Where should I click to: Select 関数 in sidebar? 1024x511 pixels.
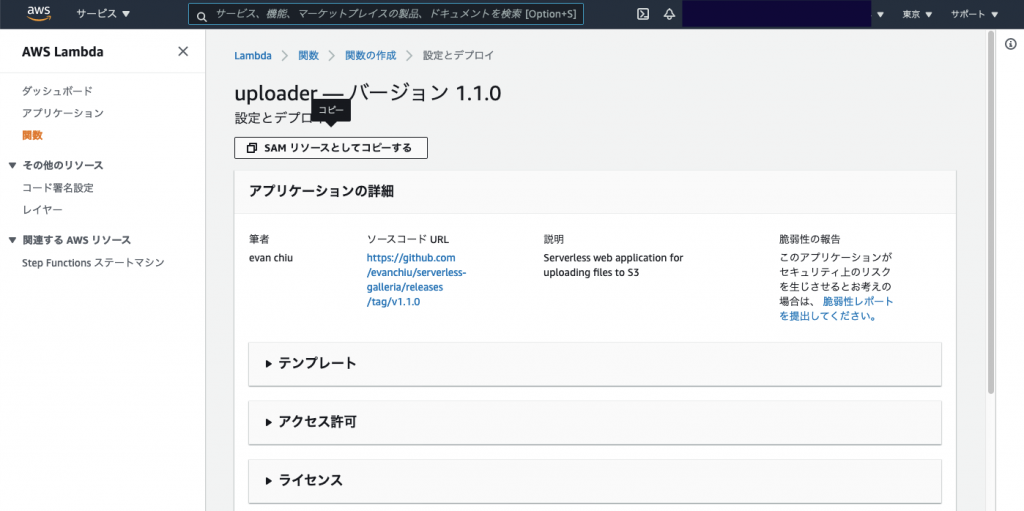(32, 135)
